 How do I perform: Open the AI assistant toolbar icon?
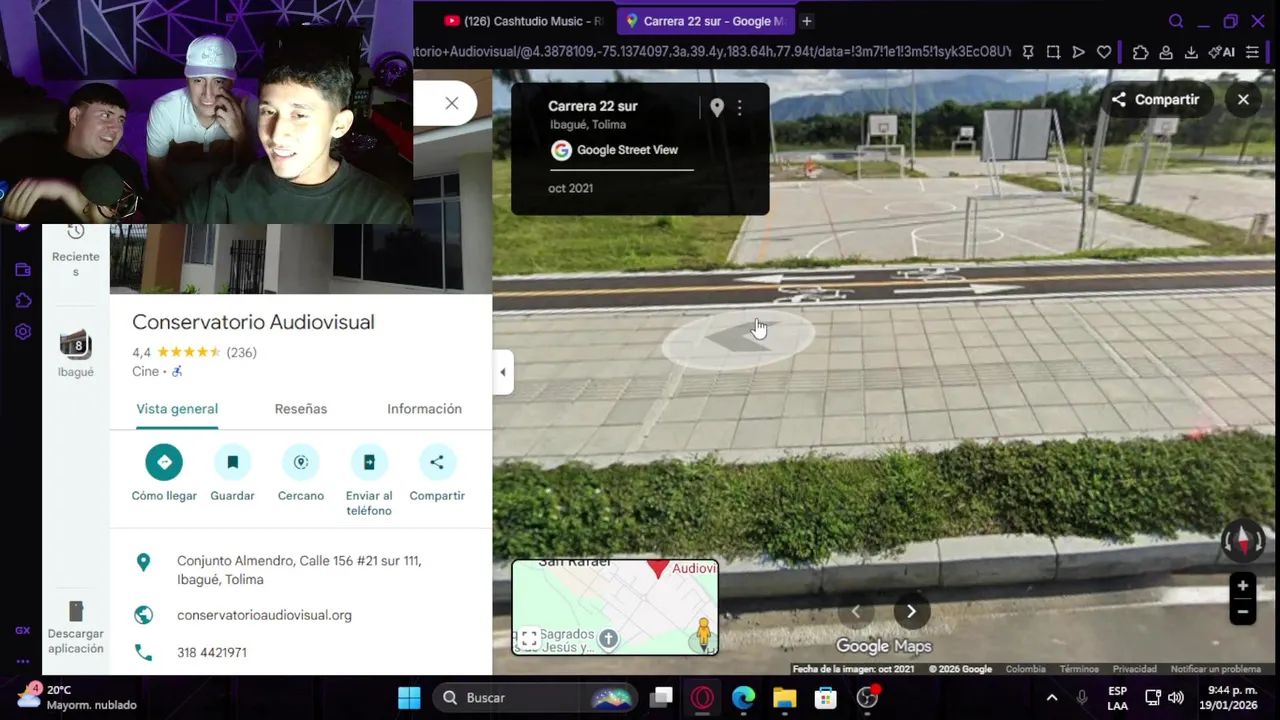pyautogui.click(x=1222, y=52)
